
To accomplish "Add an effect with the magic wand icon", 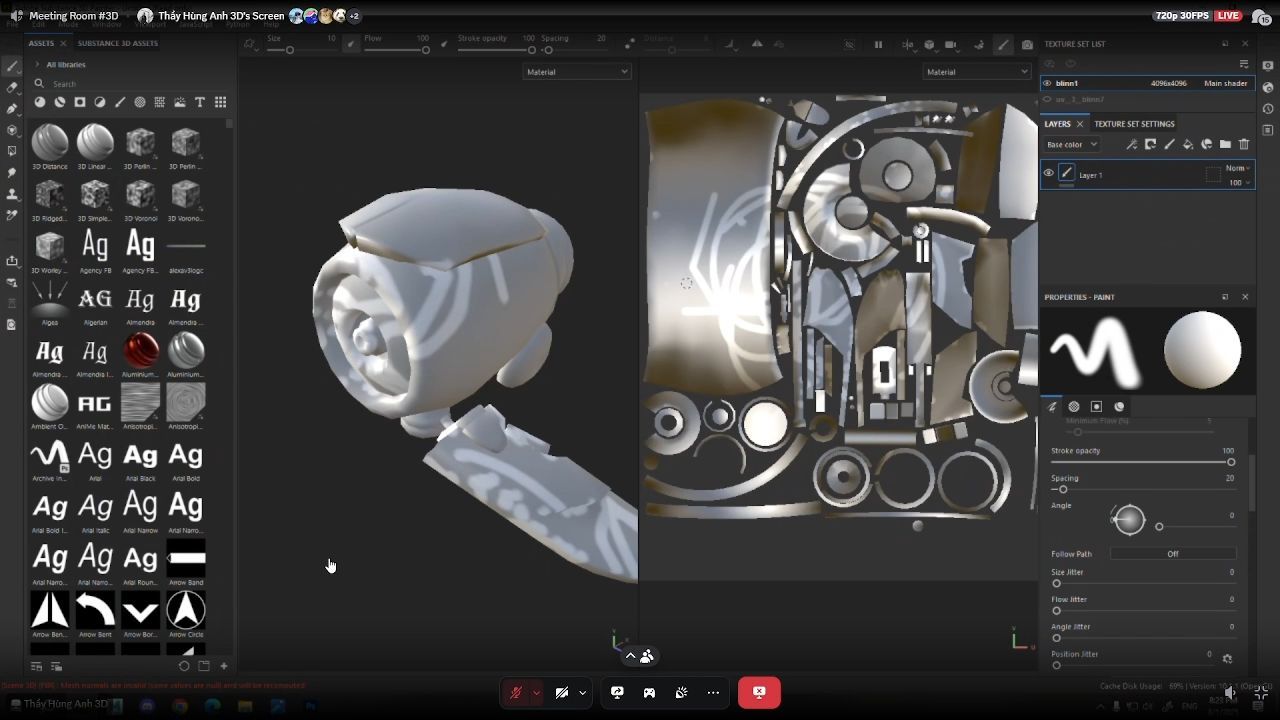I will 1132,145.
